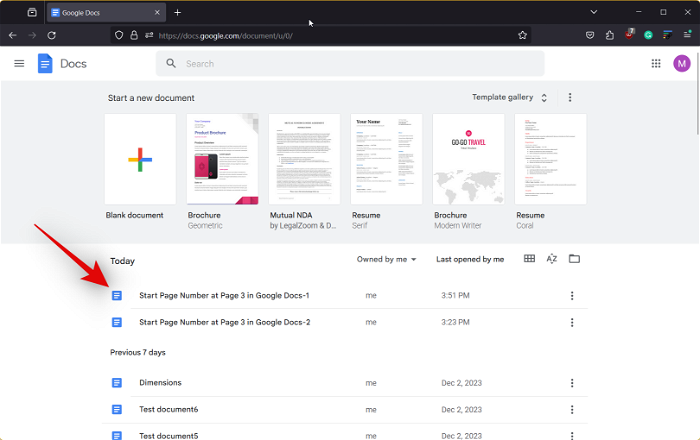The height and width of the screenshot is (440, 700).
Task: List all tabs dropdown arrow
Action: point(593,12)
